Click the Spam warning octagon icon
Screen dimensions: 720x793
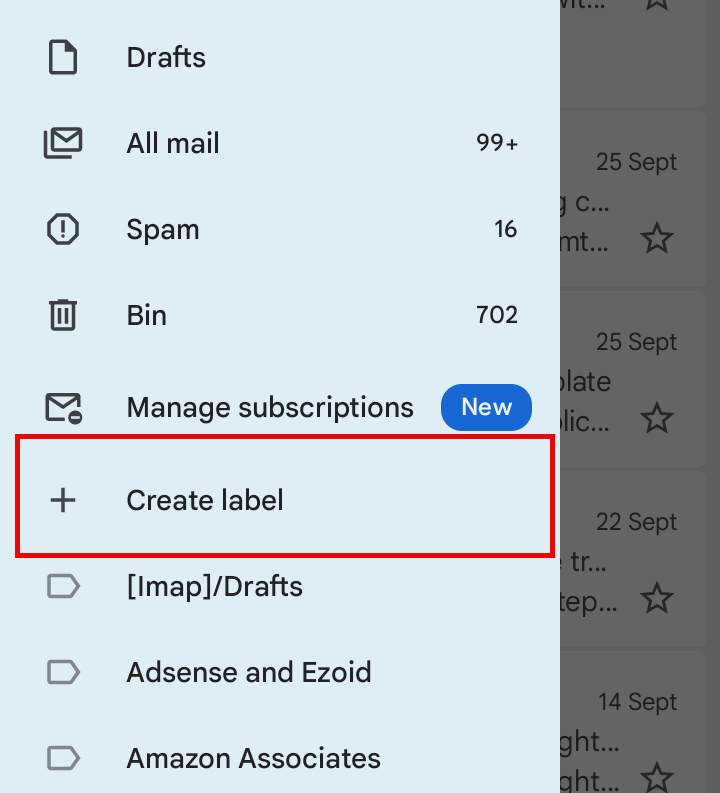[x=63, y=229]
